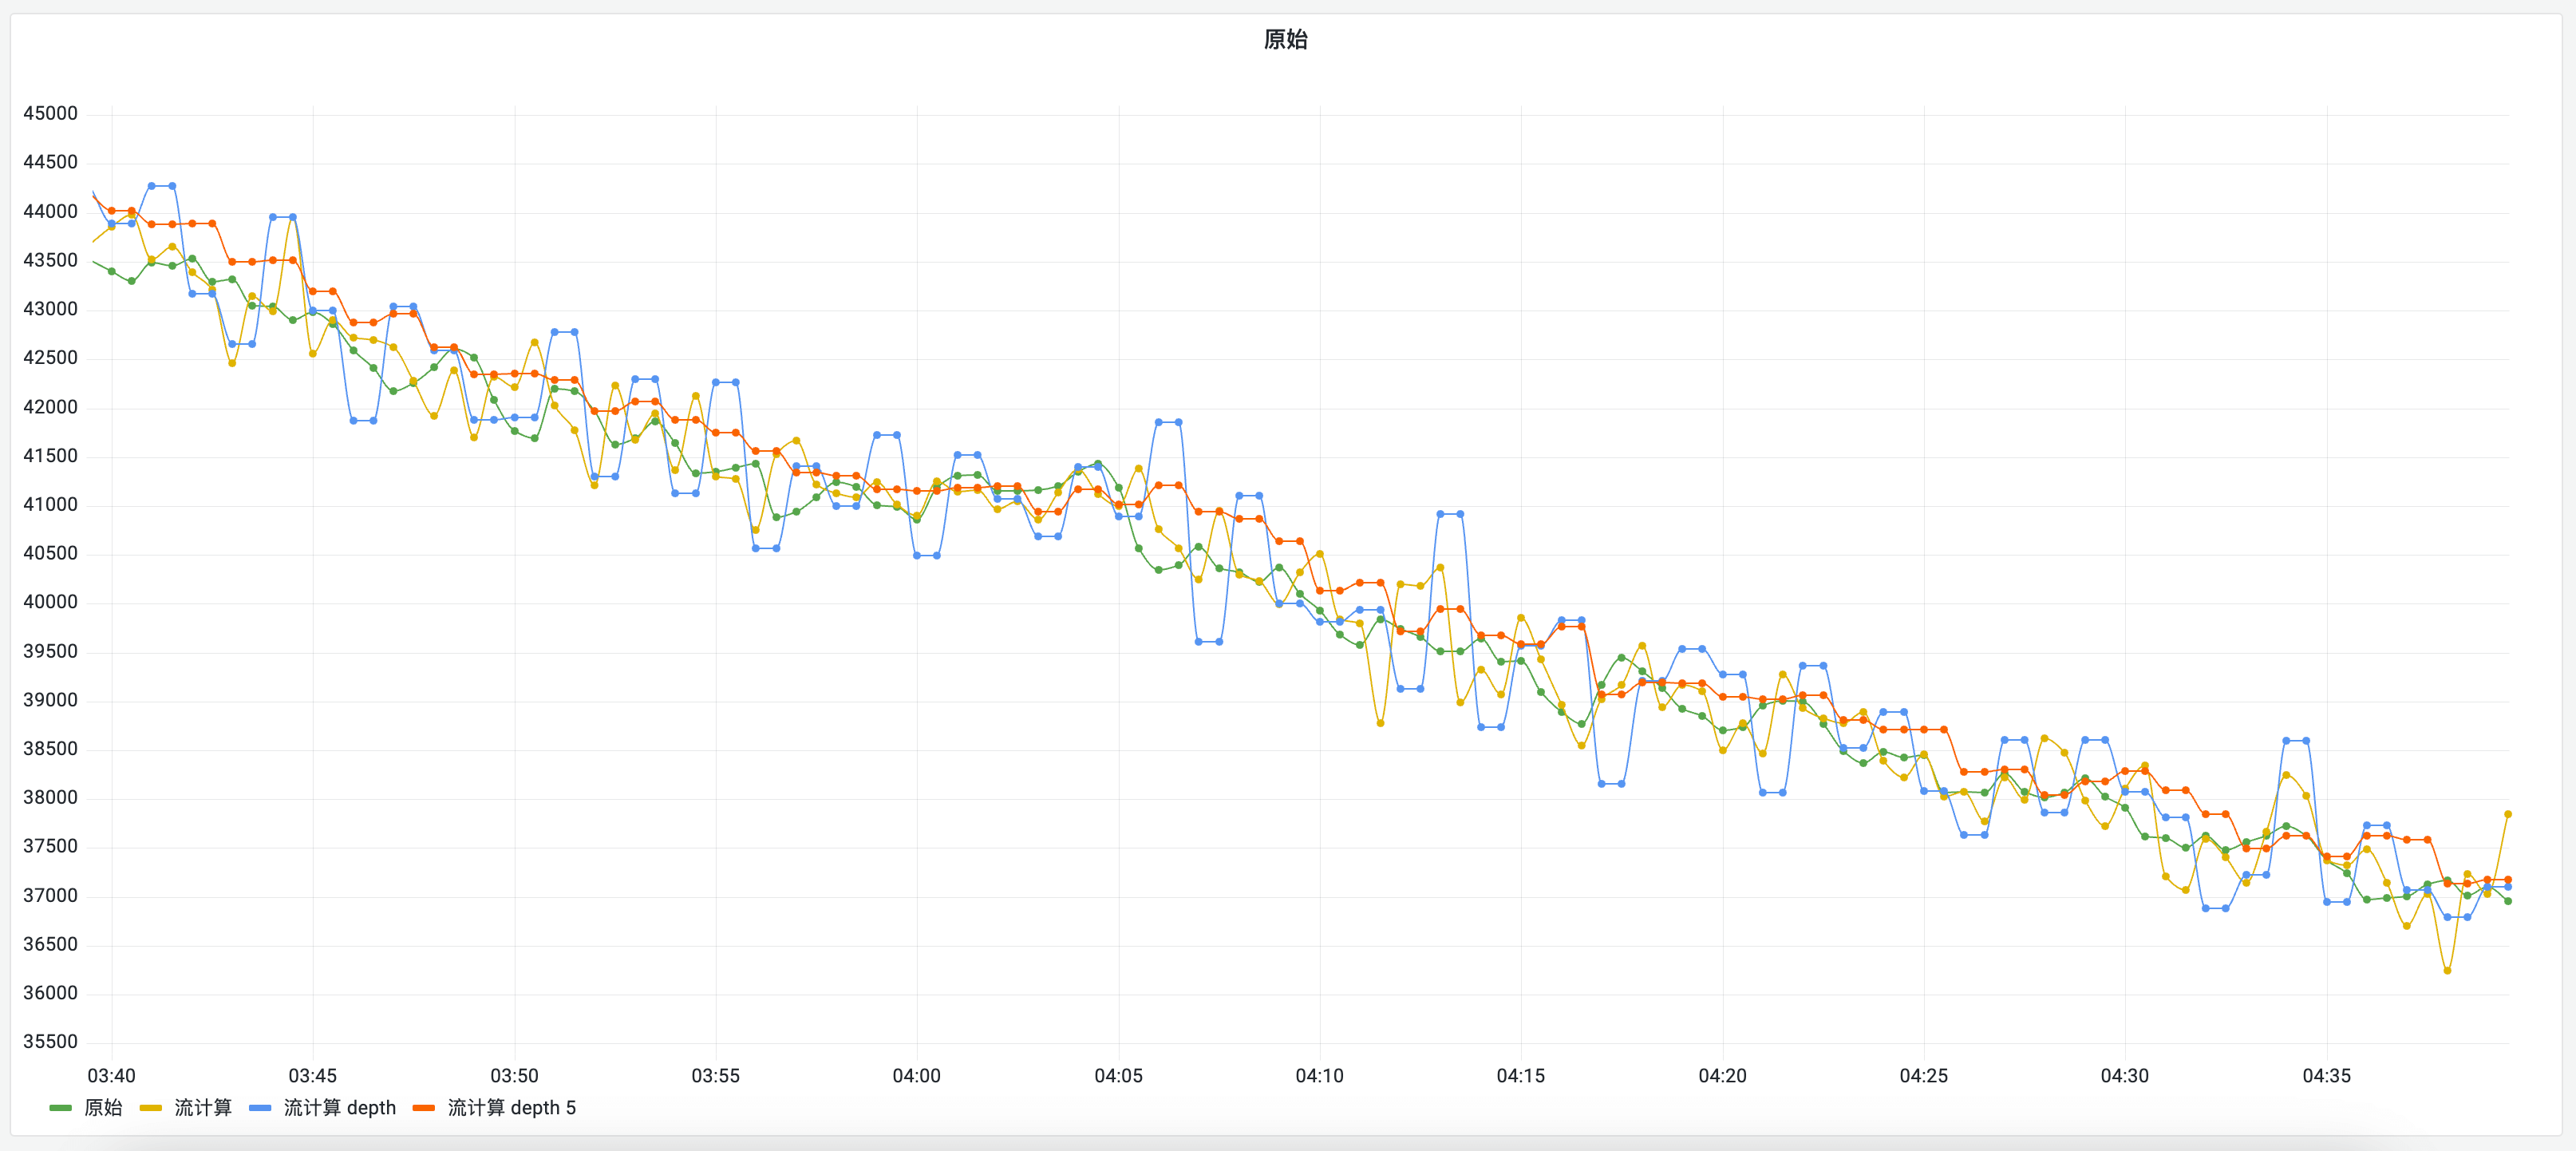
Task: Toggle the 流计算 series legend label
Action: (x=203, y=1108)
